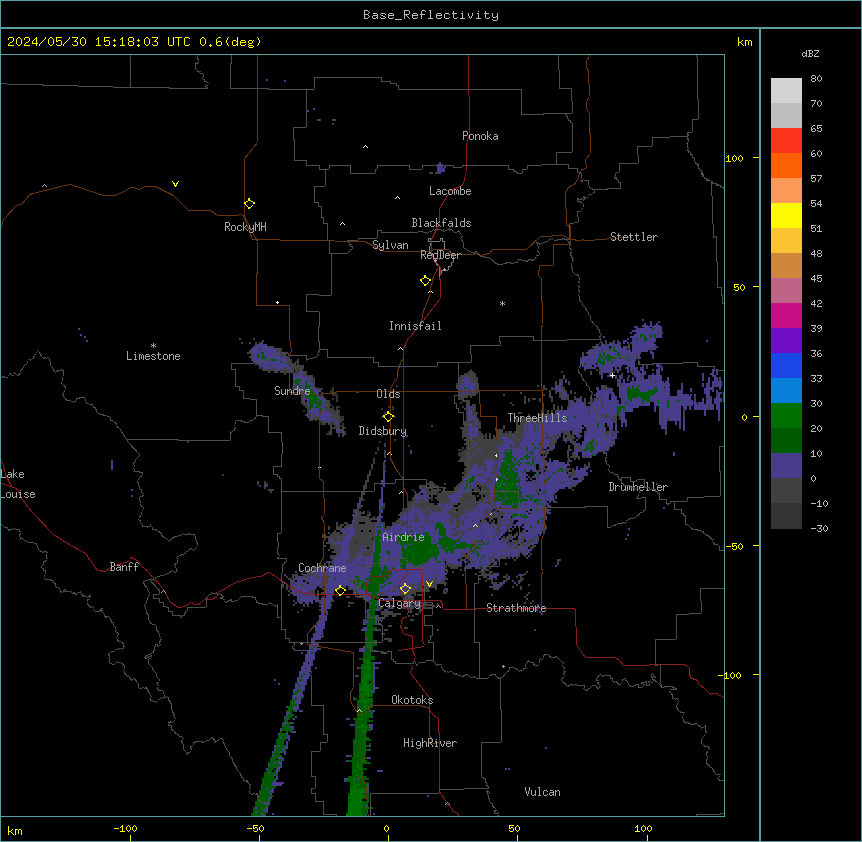
Task: Select the yellow diamond marker south of RedDeer
Action: click(x=425, y=281)
